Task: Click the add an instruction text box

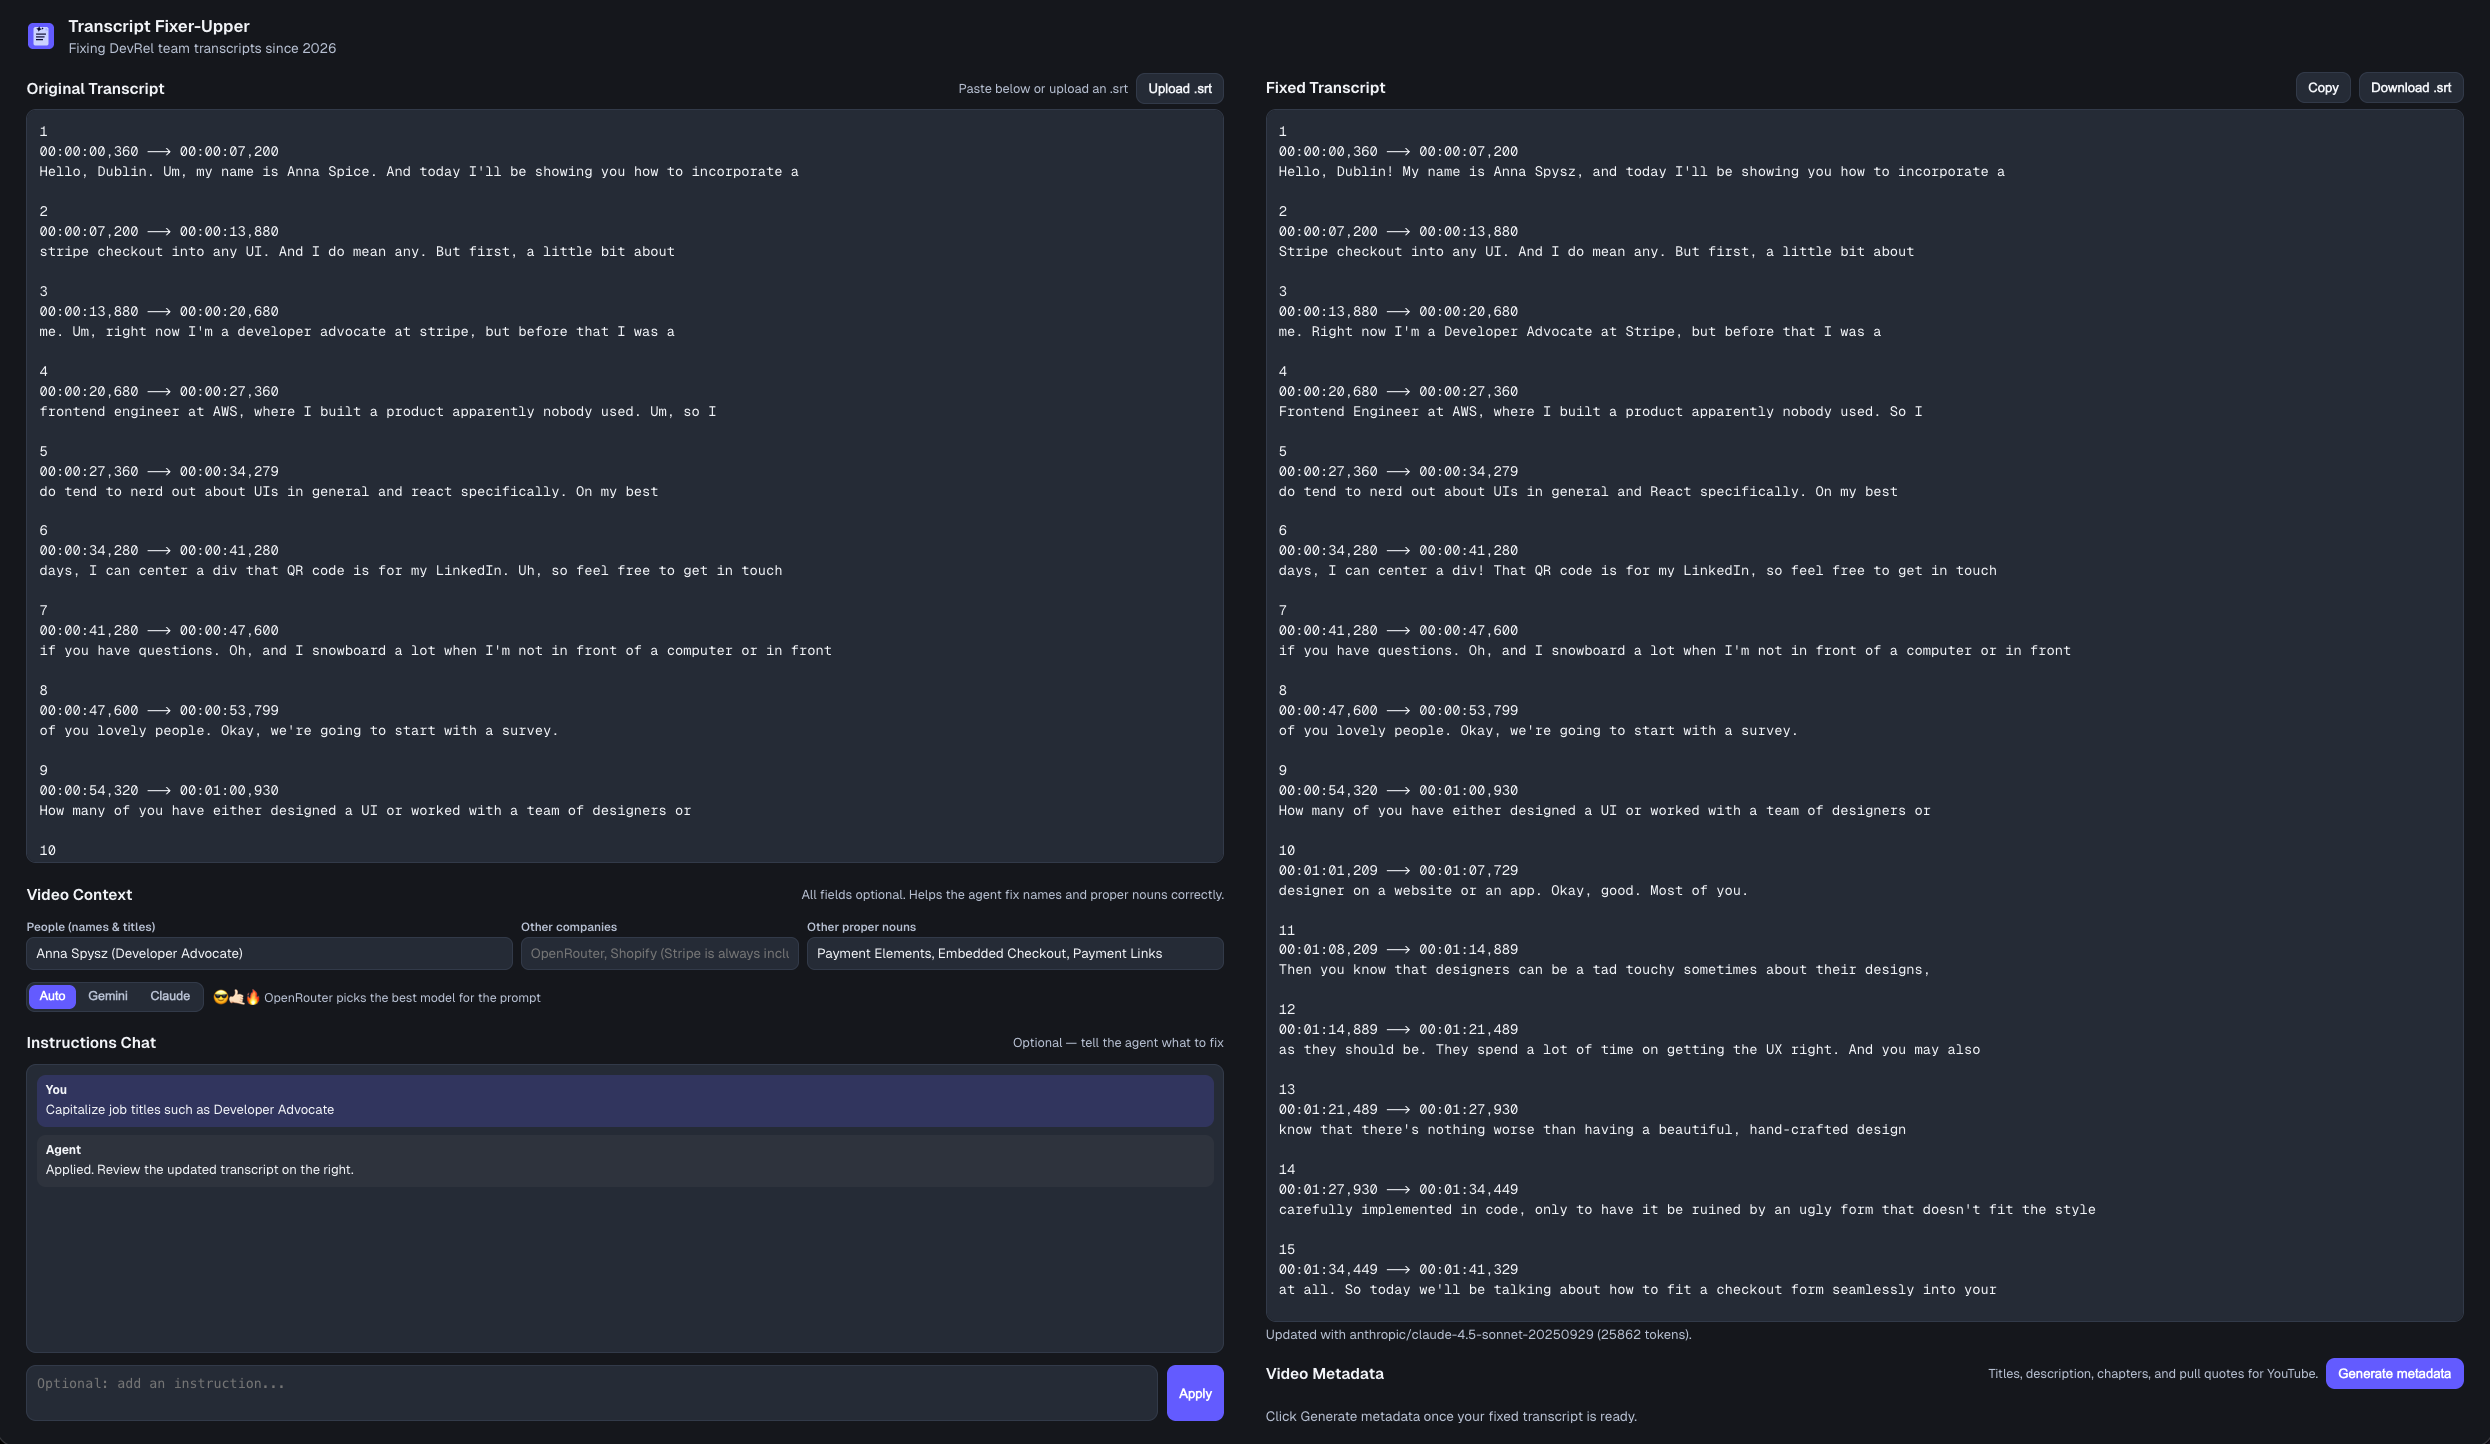Action: 591,1393
